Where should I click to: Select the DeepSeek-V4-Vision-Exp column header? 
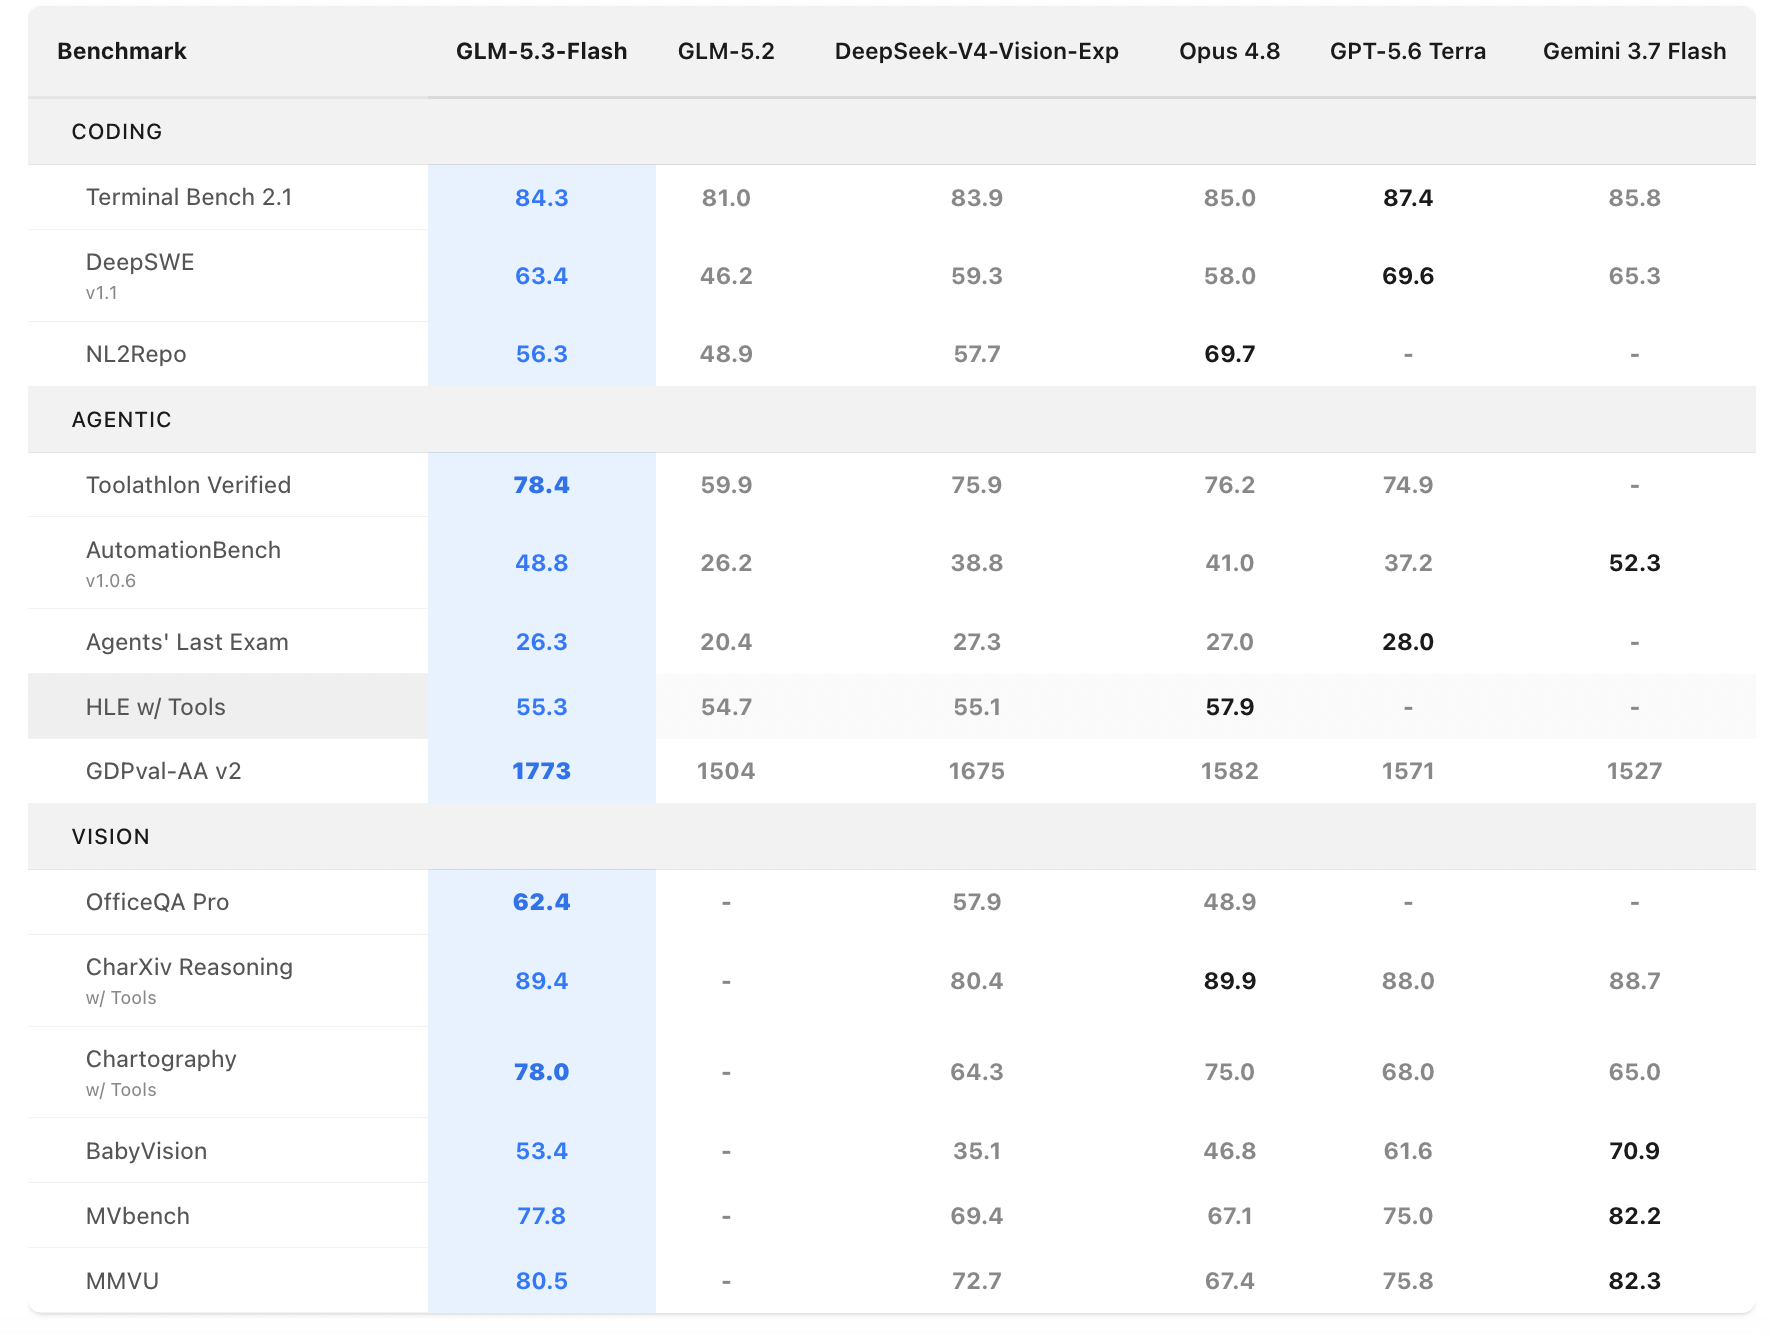point(976,51)
